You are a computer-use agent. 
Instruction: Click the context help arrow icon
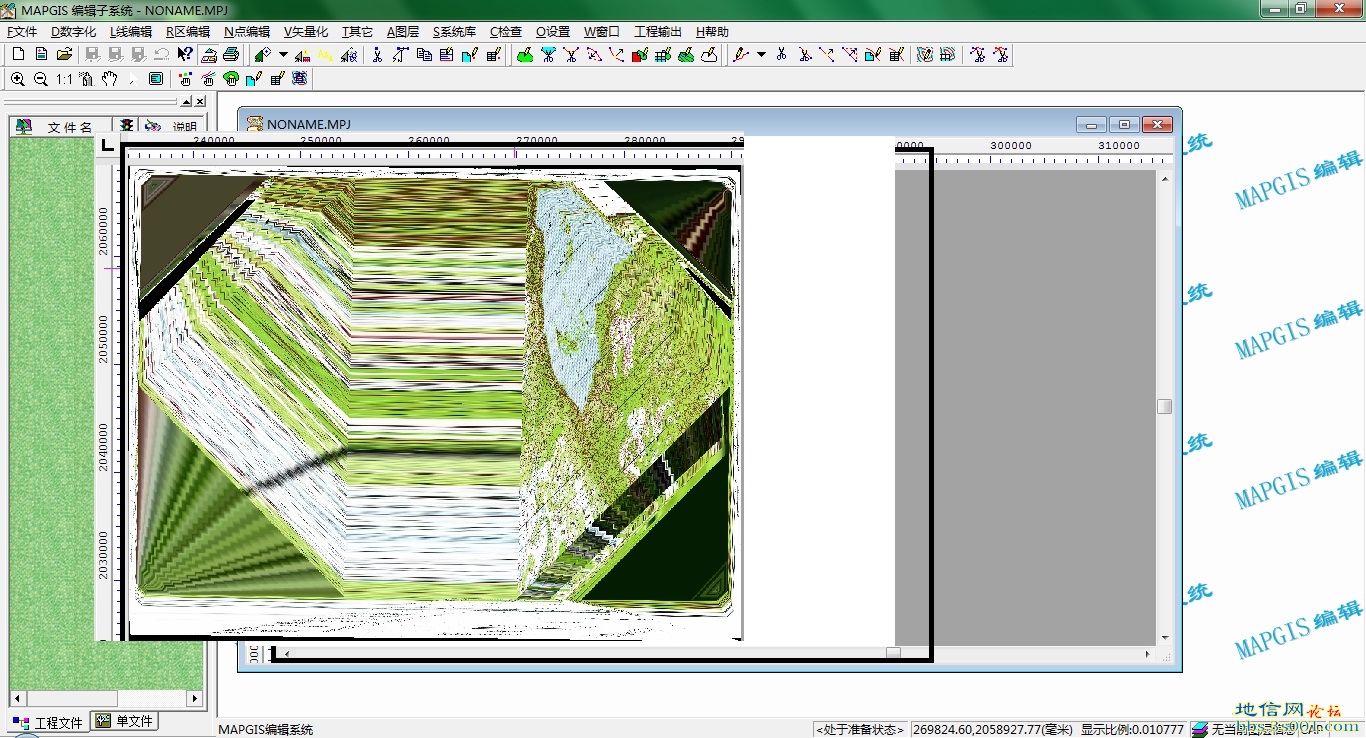coord(185,54)
